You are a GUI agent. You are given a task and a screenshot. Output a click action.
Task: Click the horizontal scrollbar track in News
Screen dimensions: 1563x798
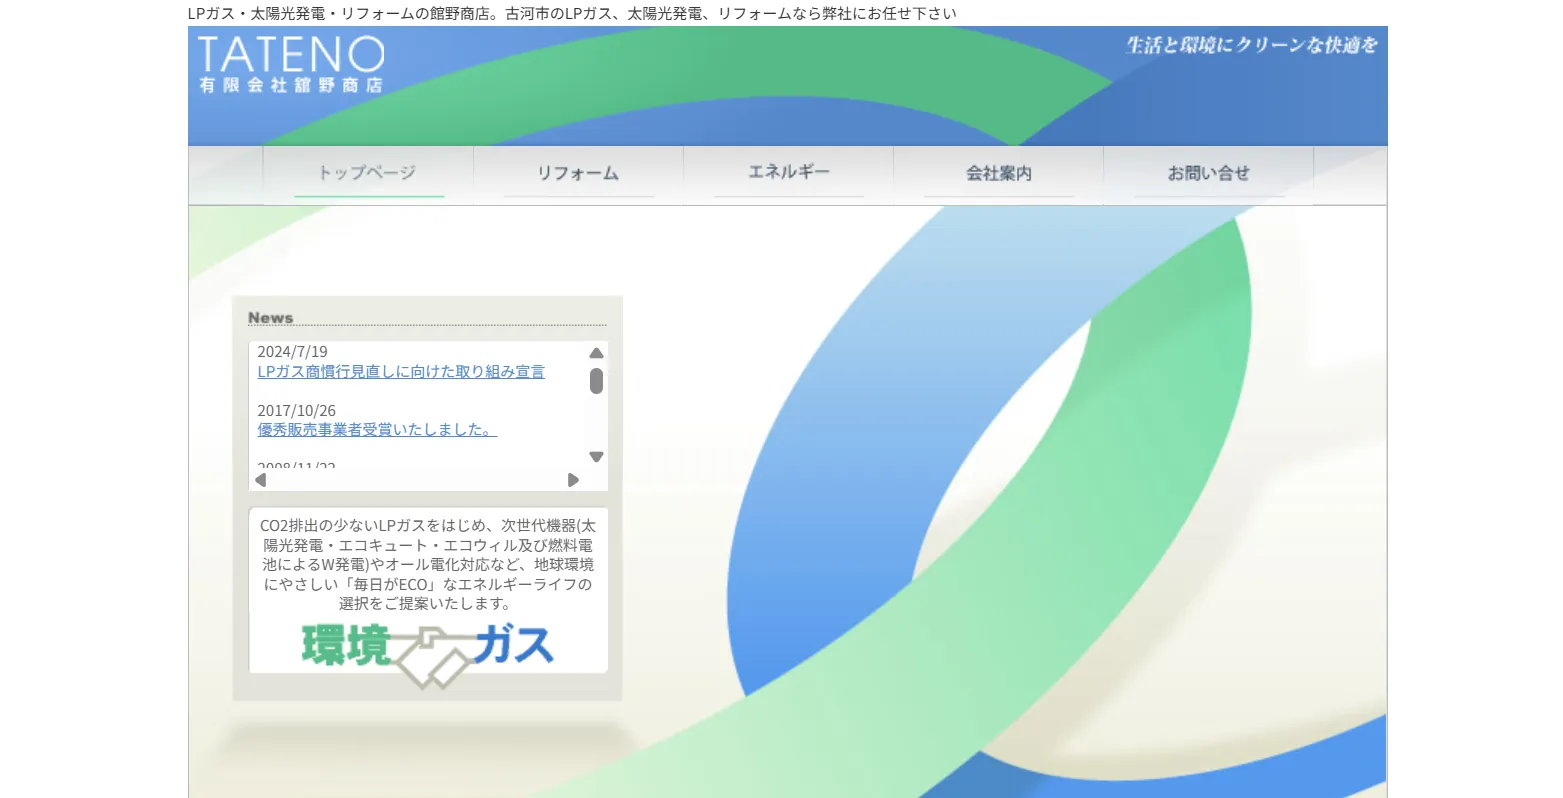(x=417, y=480)
